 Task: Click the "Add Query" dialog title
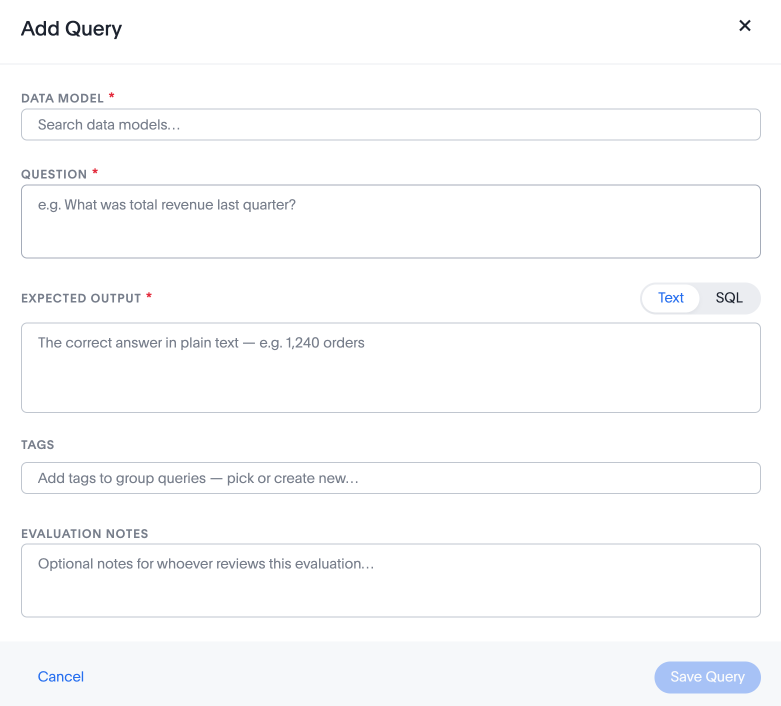pyautogui.click(x=71, y=29)
